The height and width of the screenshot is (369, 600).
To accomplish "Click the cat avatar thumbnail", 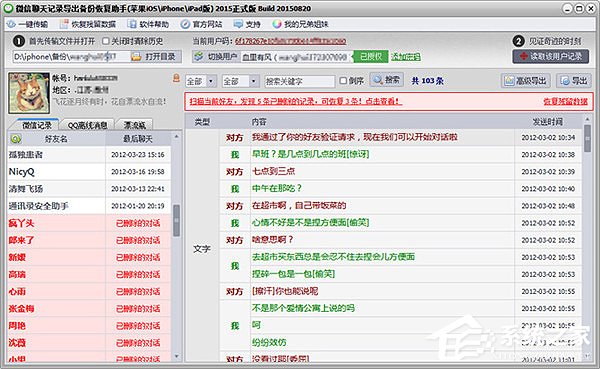I will click(x=29, y=93).
